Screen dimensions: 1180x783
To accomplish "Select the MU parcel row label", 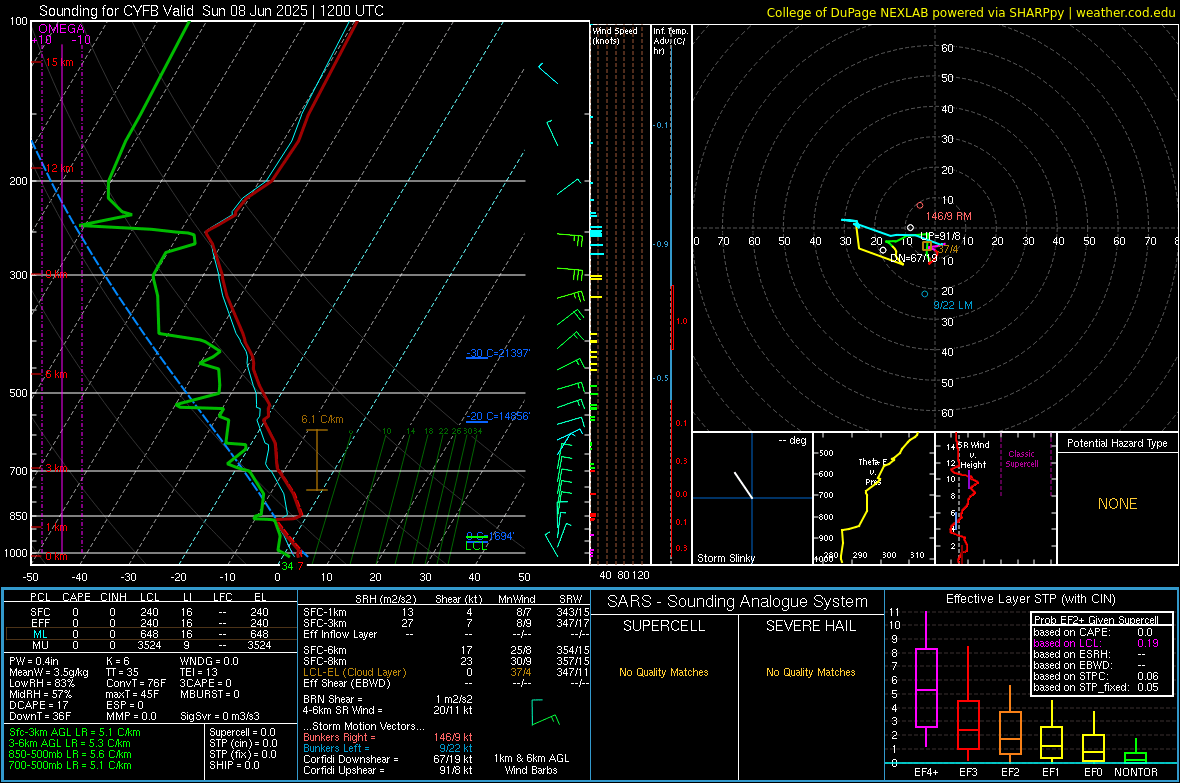I will (40, 645).
